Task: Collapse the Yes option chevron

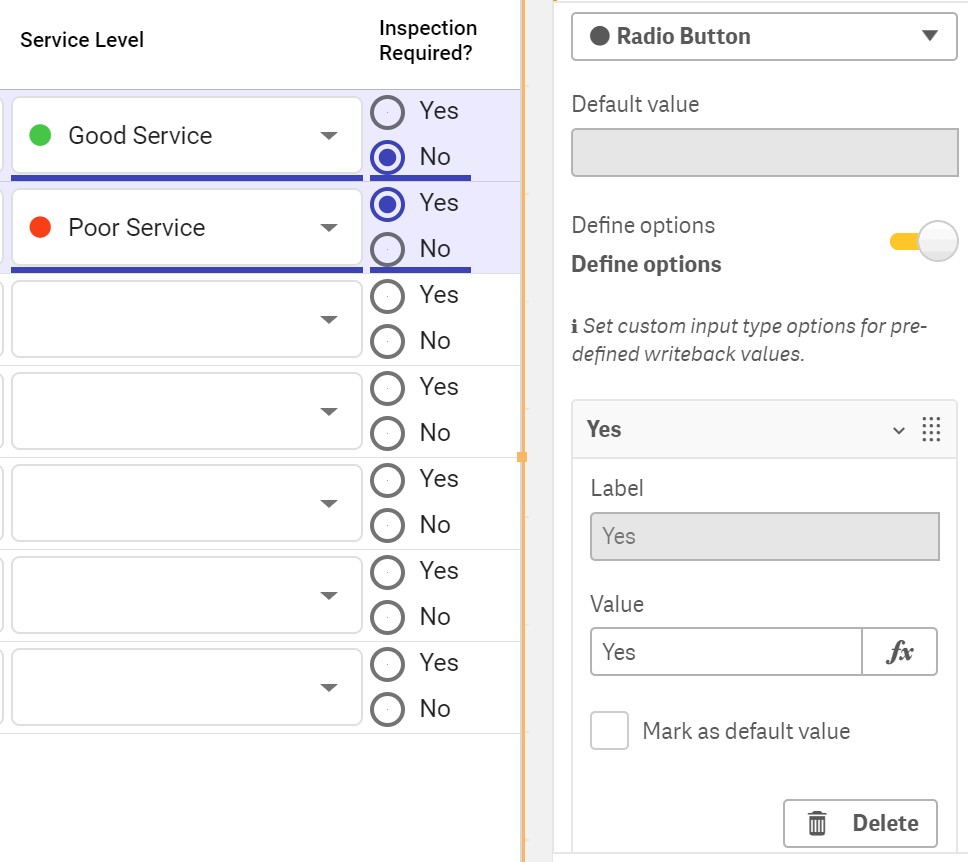Action: tap(899, 430)
